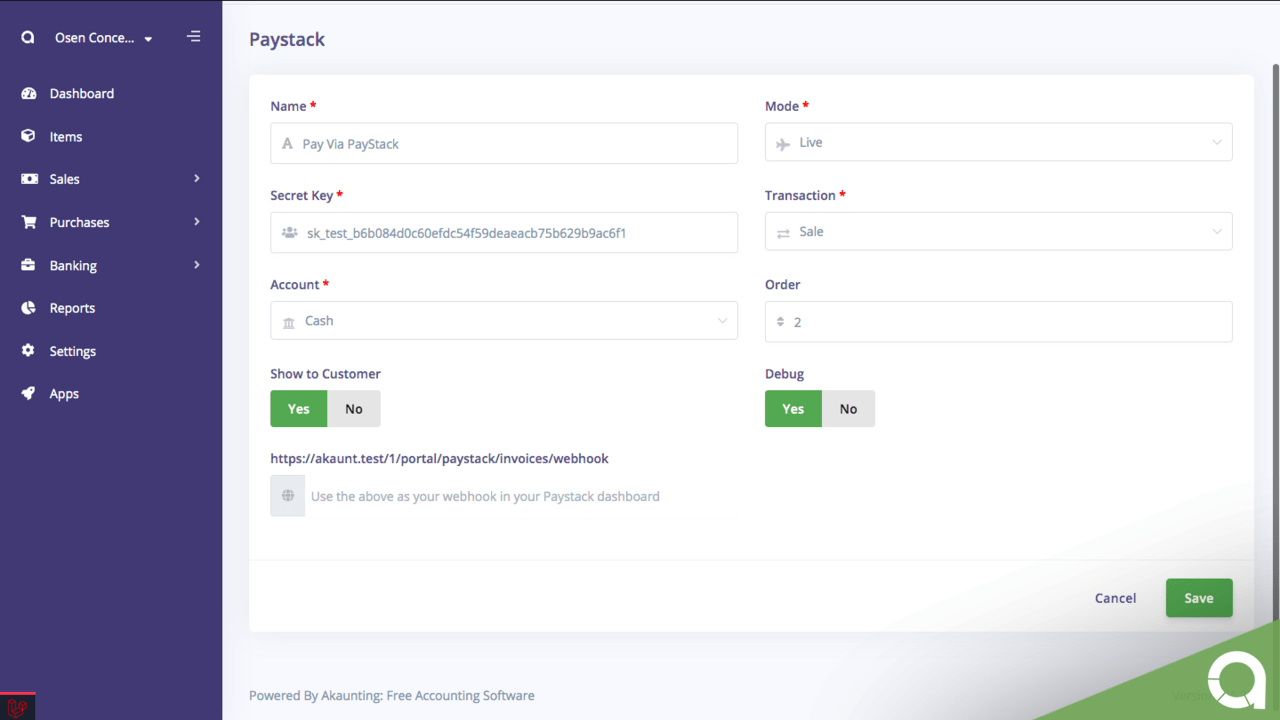Click the Purchases shopping cart icon
The image size is (1280, 720).
29,222
